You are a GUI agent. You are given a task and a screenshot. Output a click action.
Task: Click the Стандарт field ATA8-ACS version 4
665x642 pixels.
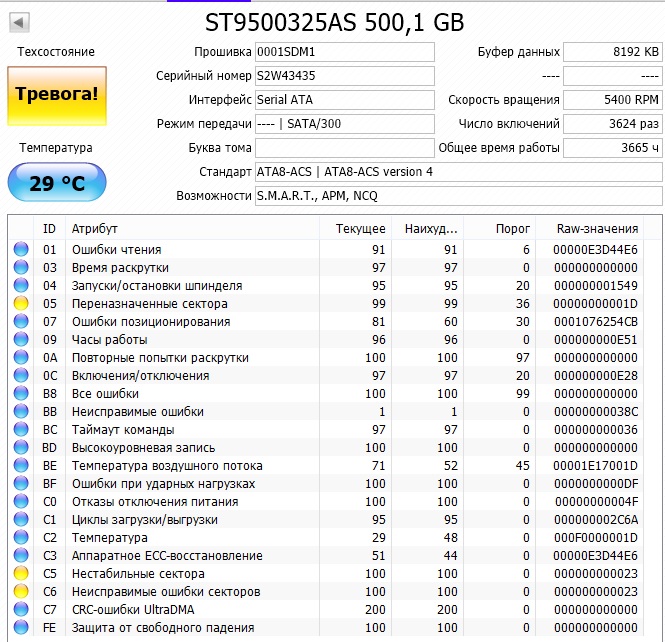coord(458,172)
